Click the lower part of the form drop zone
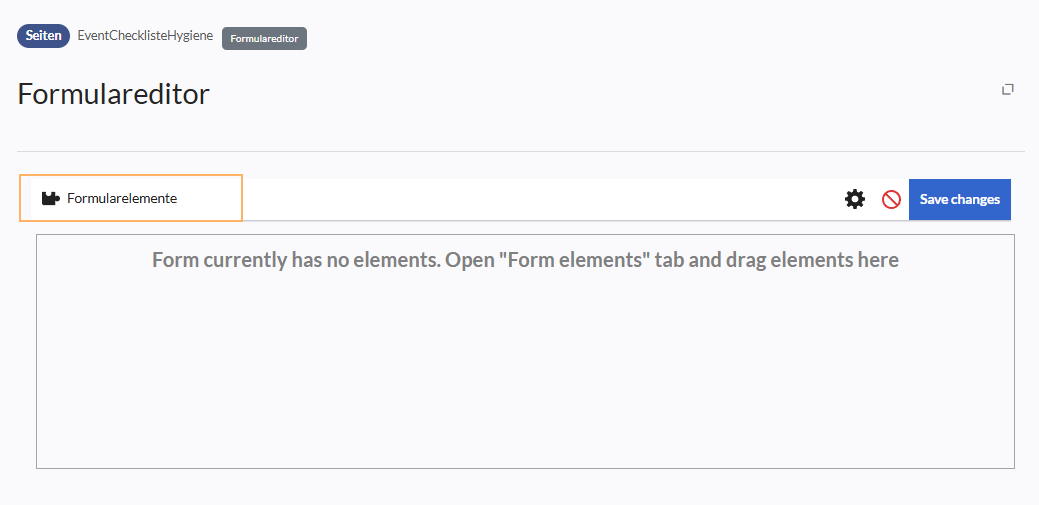 [x=525, y=424]
